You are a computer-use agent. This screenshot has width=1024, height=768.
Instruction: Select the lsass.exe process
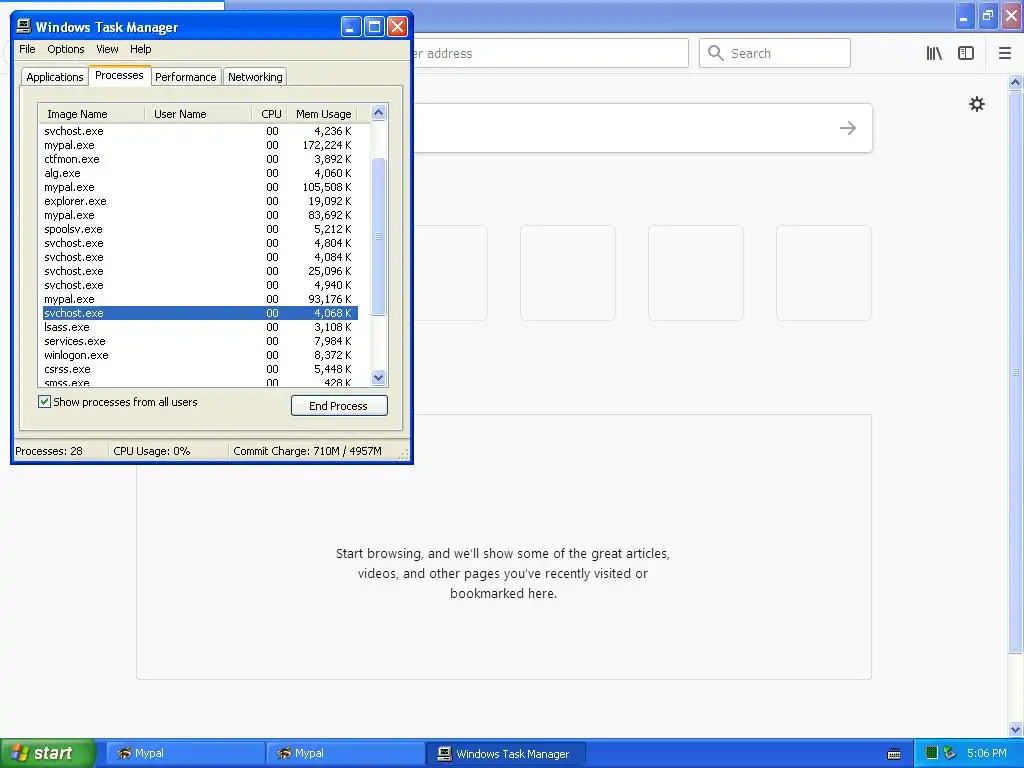(200, 327)
